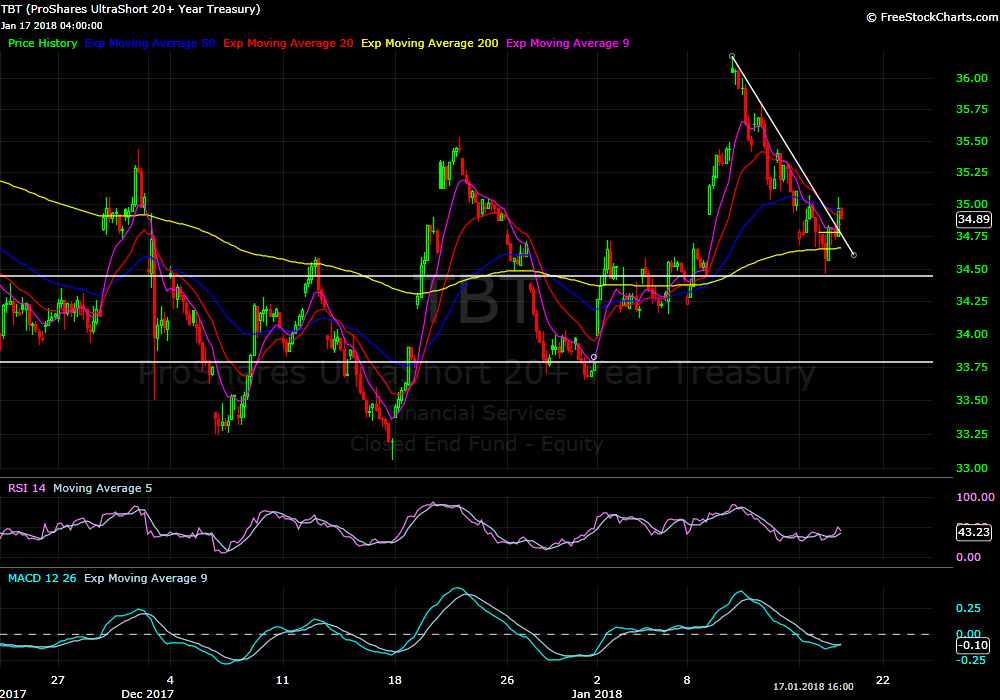Click the RSI 14 indicator label
Viewport: 1000px width, 700px height.
click(27, 488)
